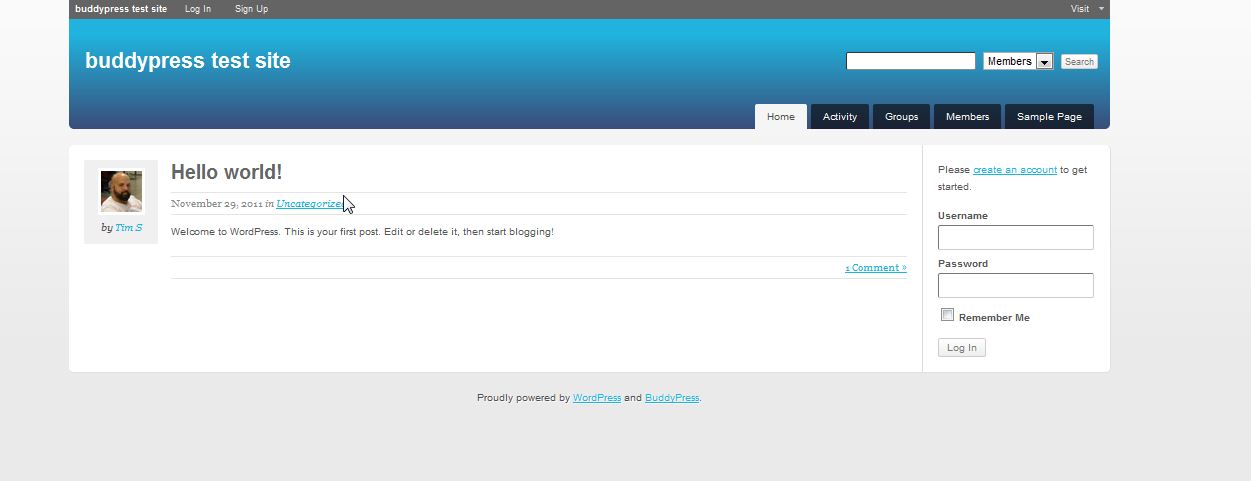Click the create an account link
Viewport: 1251px width, 481px height.
1015,170
